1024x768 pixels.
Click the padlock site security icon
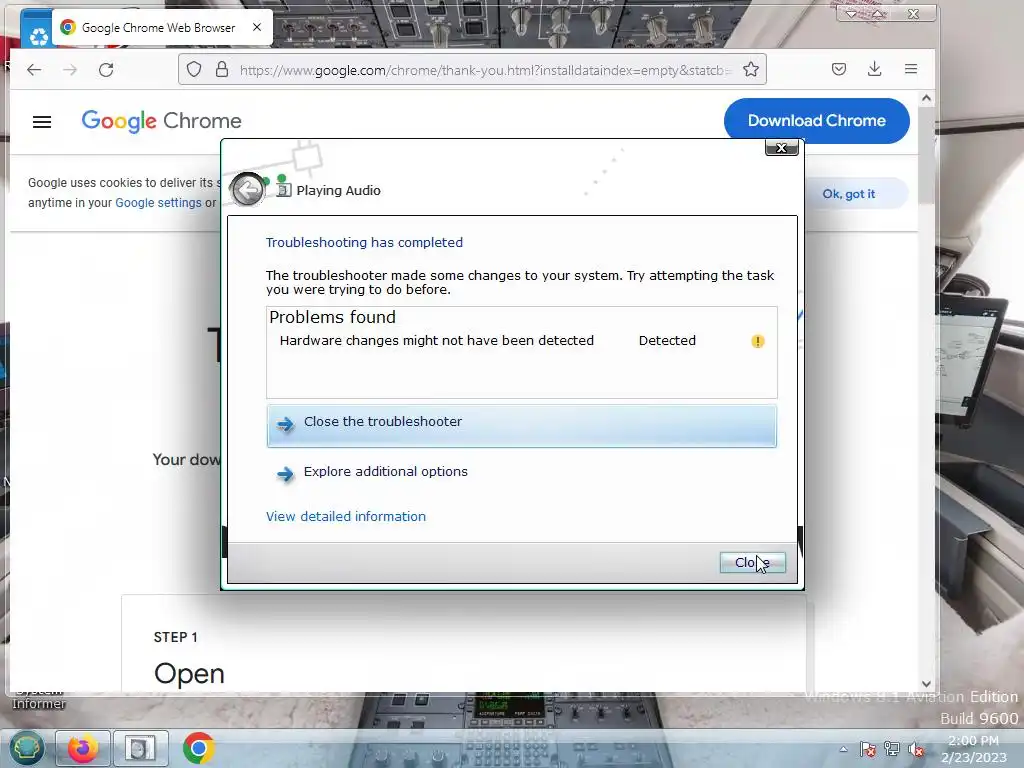(x=222, y=69)
